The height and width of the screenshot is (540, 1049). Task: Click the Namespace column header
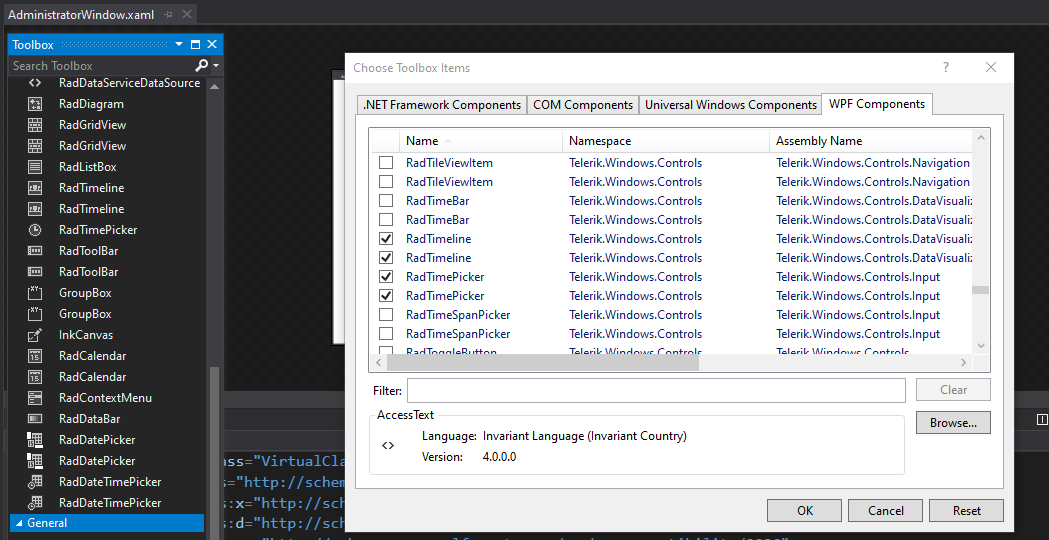666,141
